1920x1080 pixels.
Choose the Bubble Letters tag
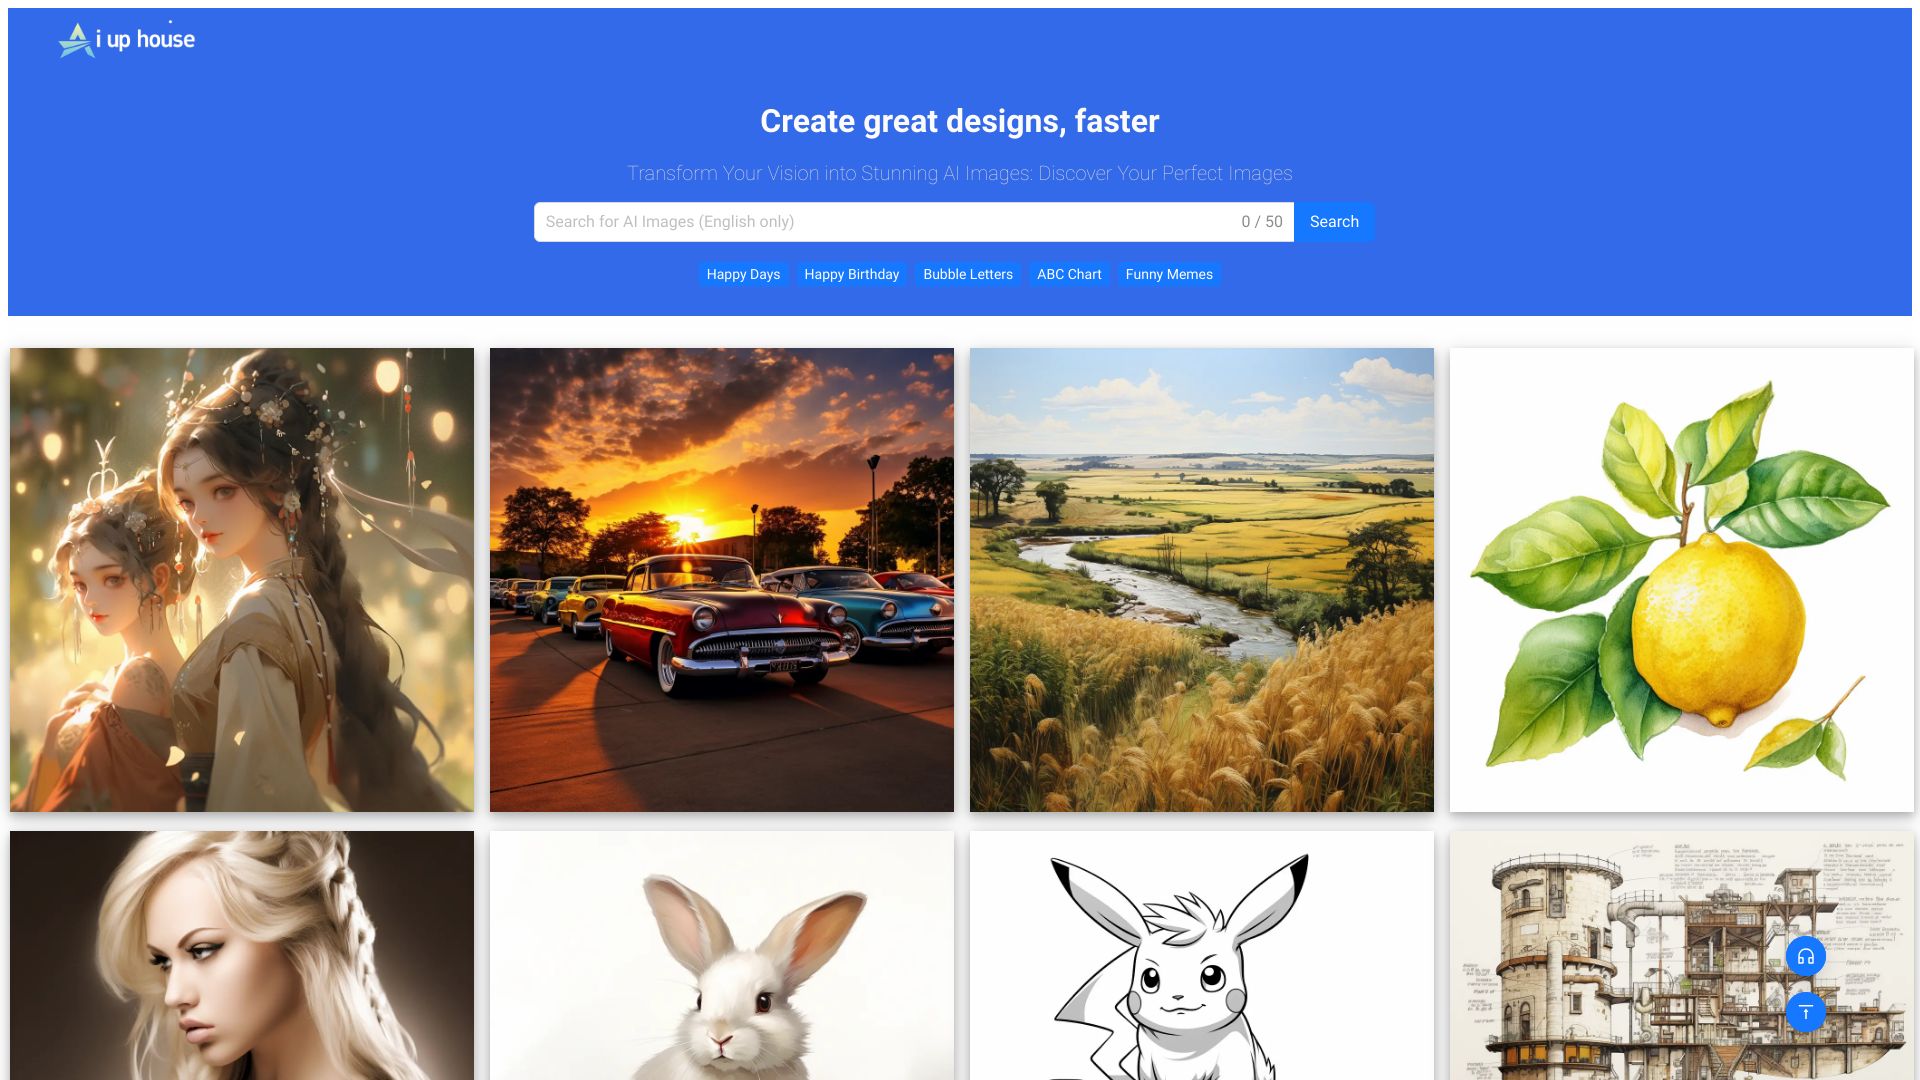(967, 274)
